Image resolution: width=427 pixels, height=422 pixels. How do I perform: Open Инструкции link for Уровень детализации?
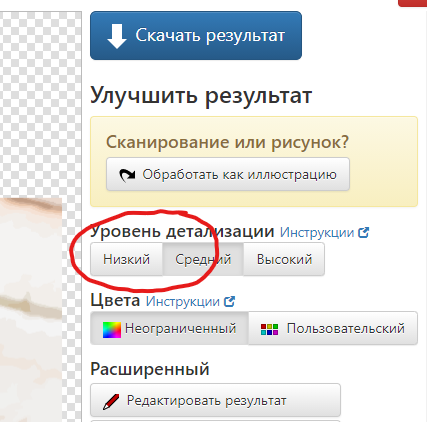(317, 233)
